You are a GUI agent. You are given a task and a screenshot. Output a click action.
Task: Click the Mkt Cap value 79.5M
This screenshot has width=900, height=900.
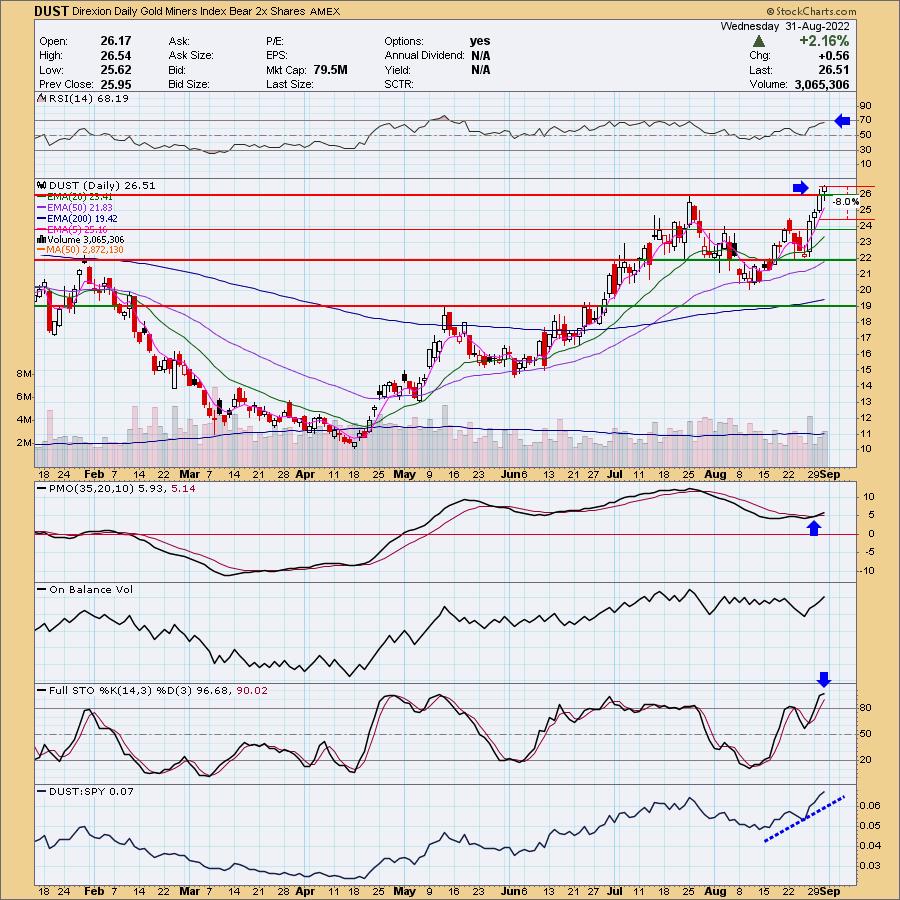[331, 69]
